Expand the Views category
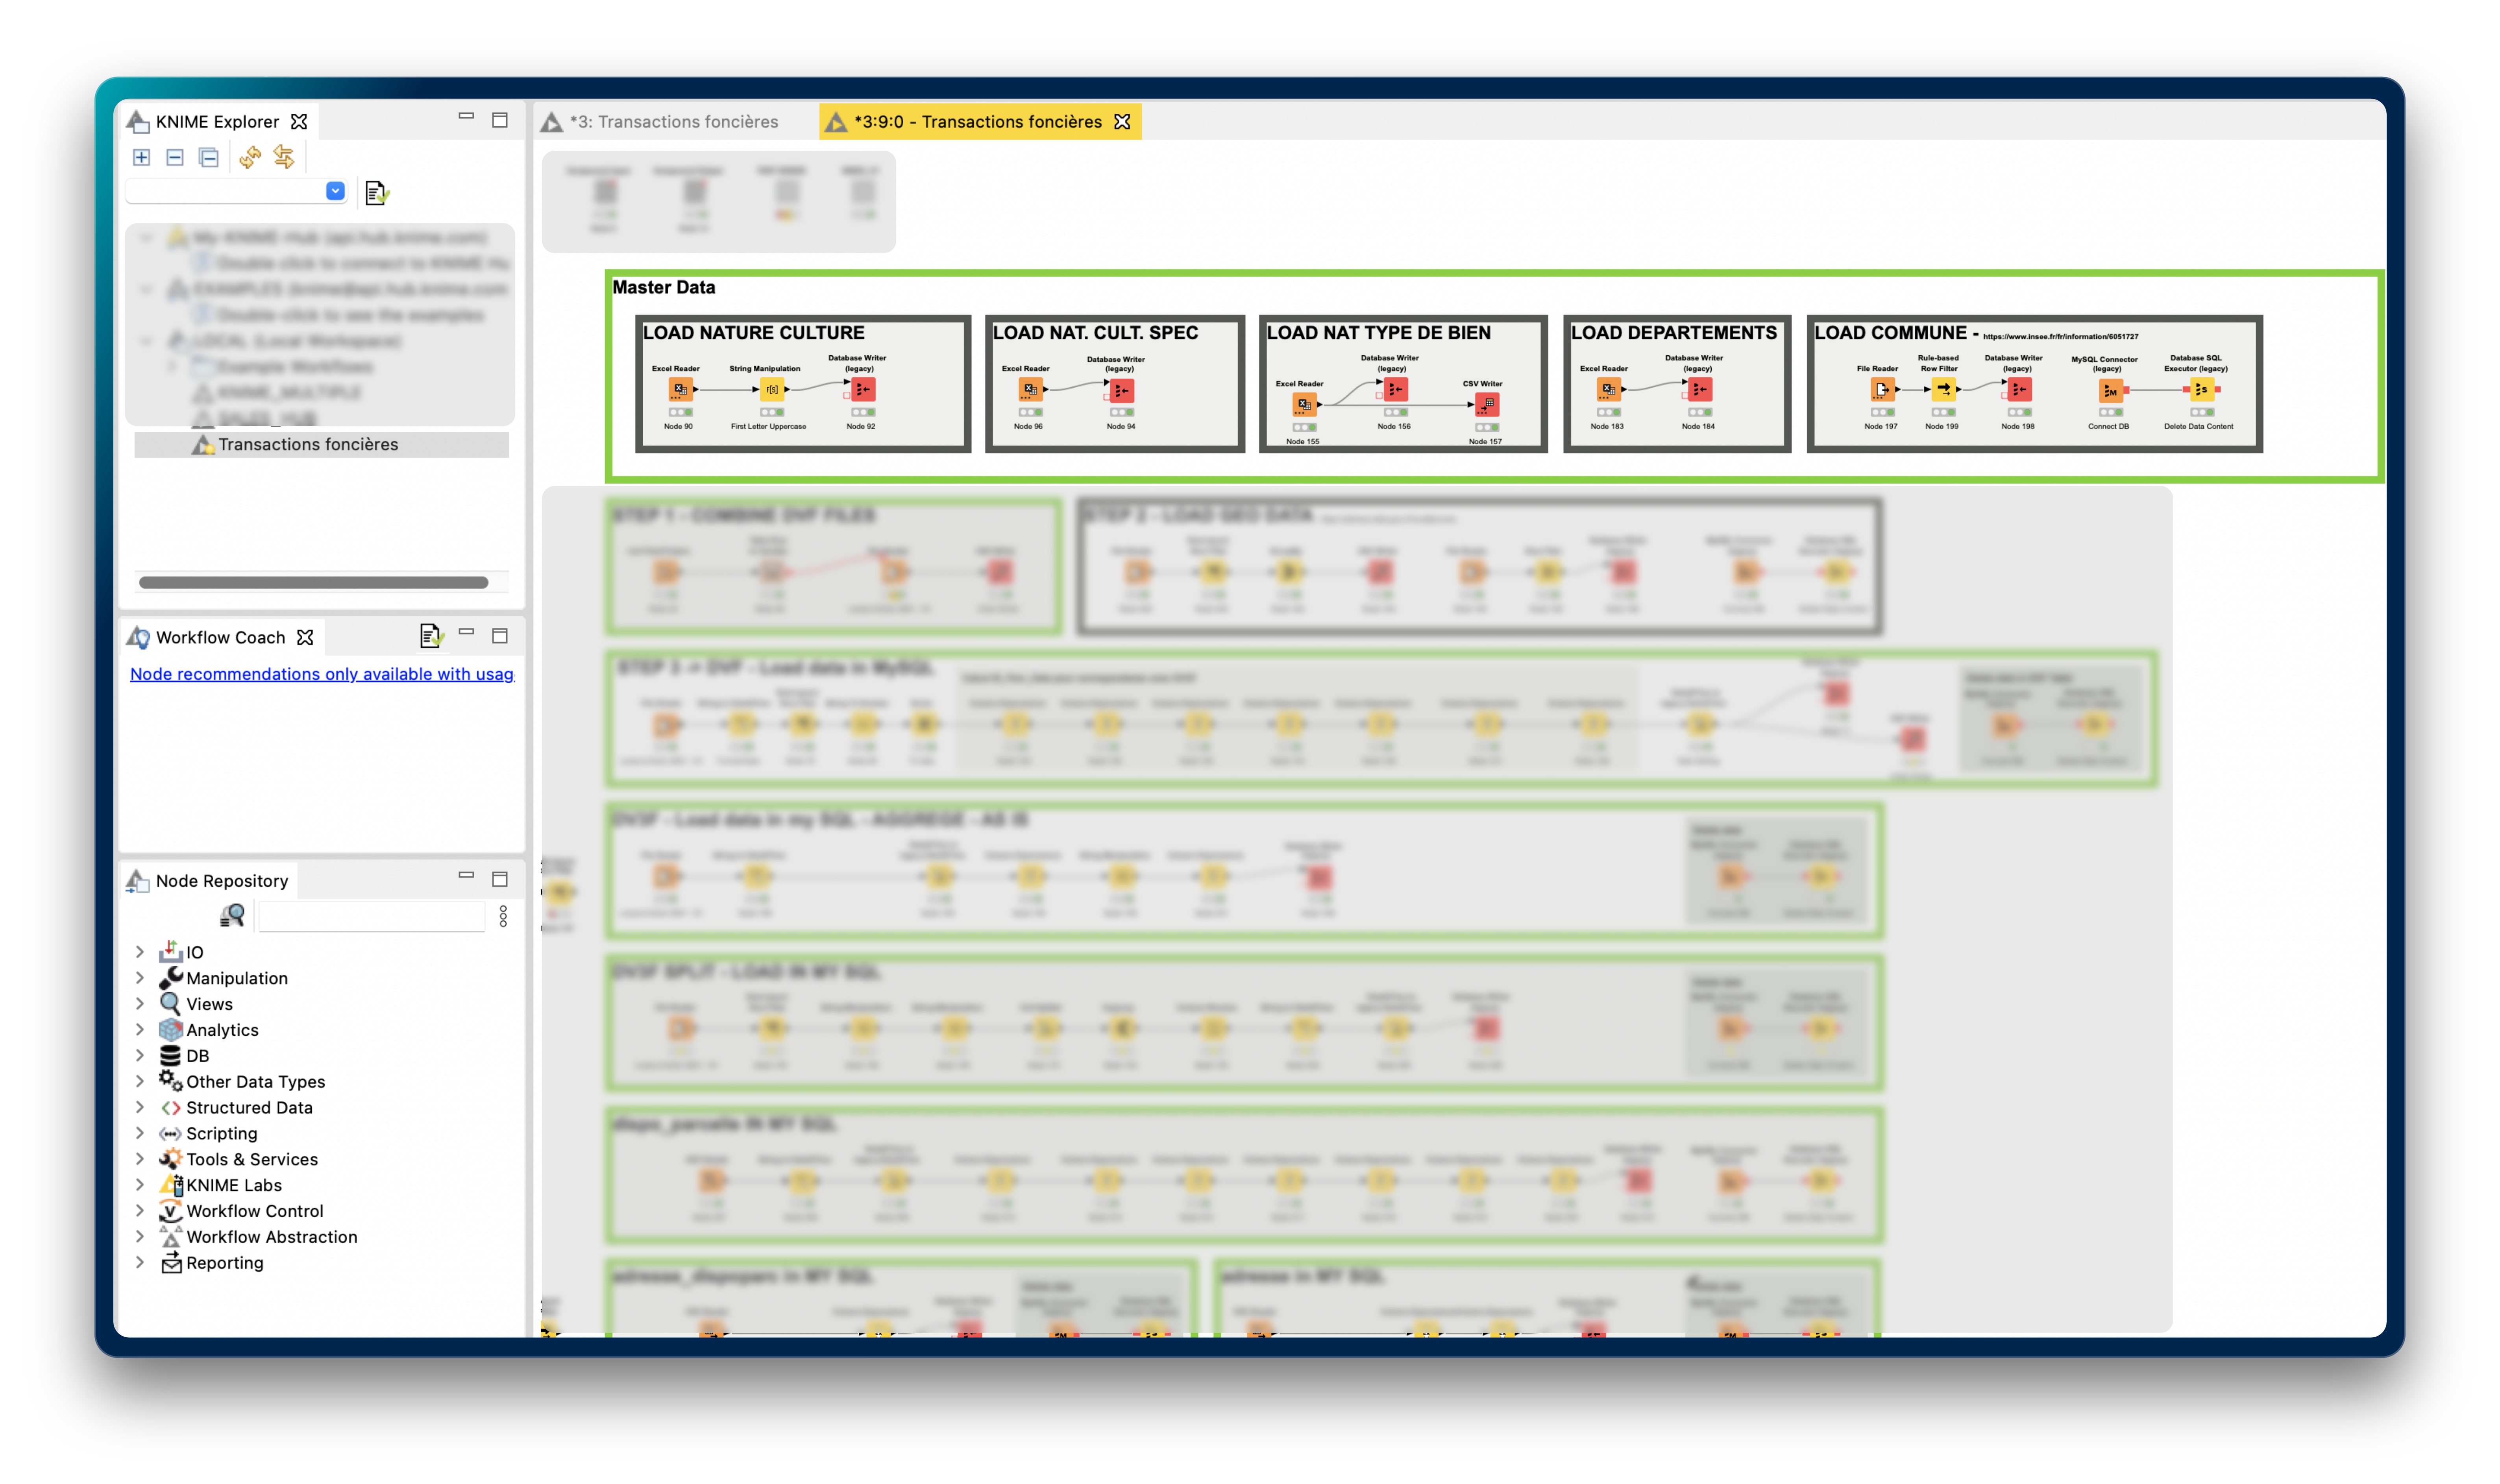The width and height of the screenshot is (2500, 1484). 140,1004
